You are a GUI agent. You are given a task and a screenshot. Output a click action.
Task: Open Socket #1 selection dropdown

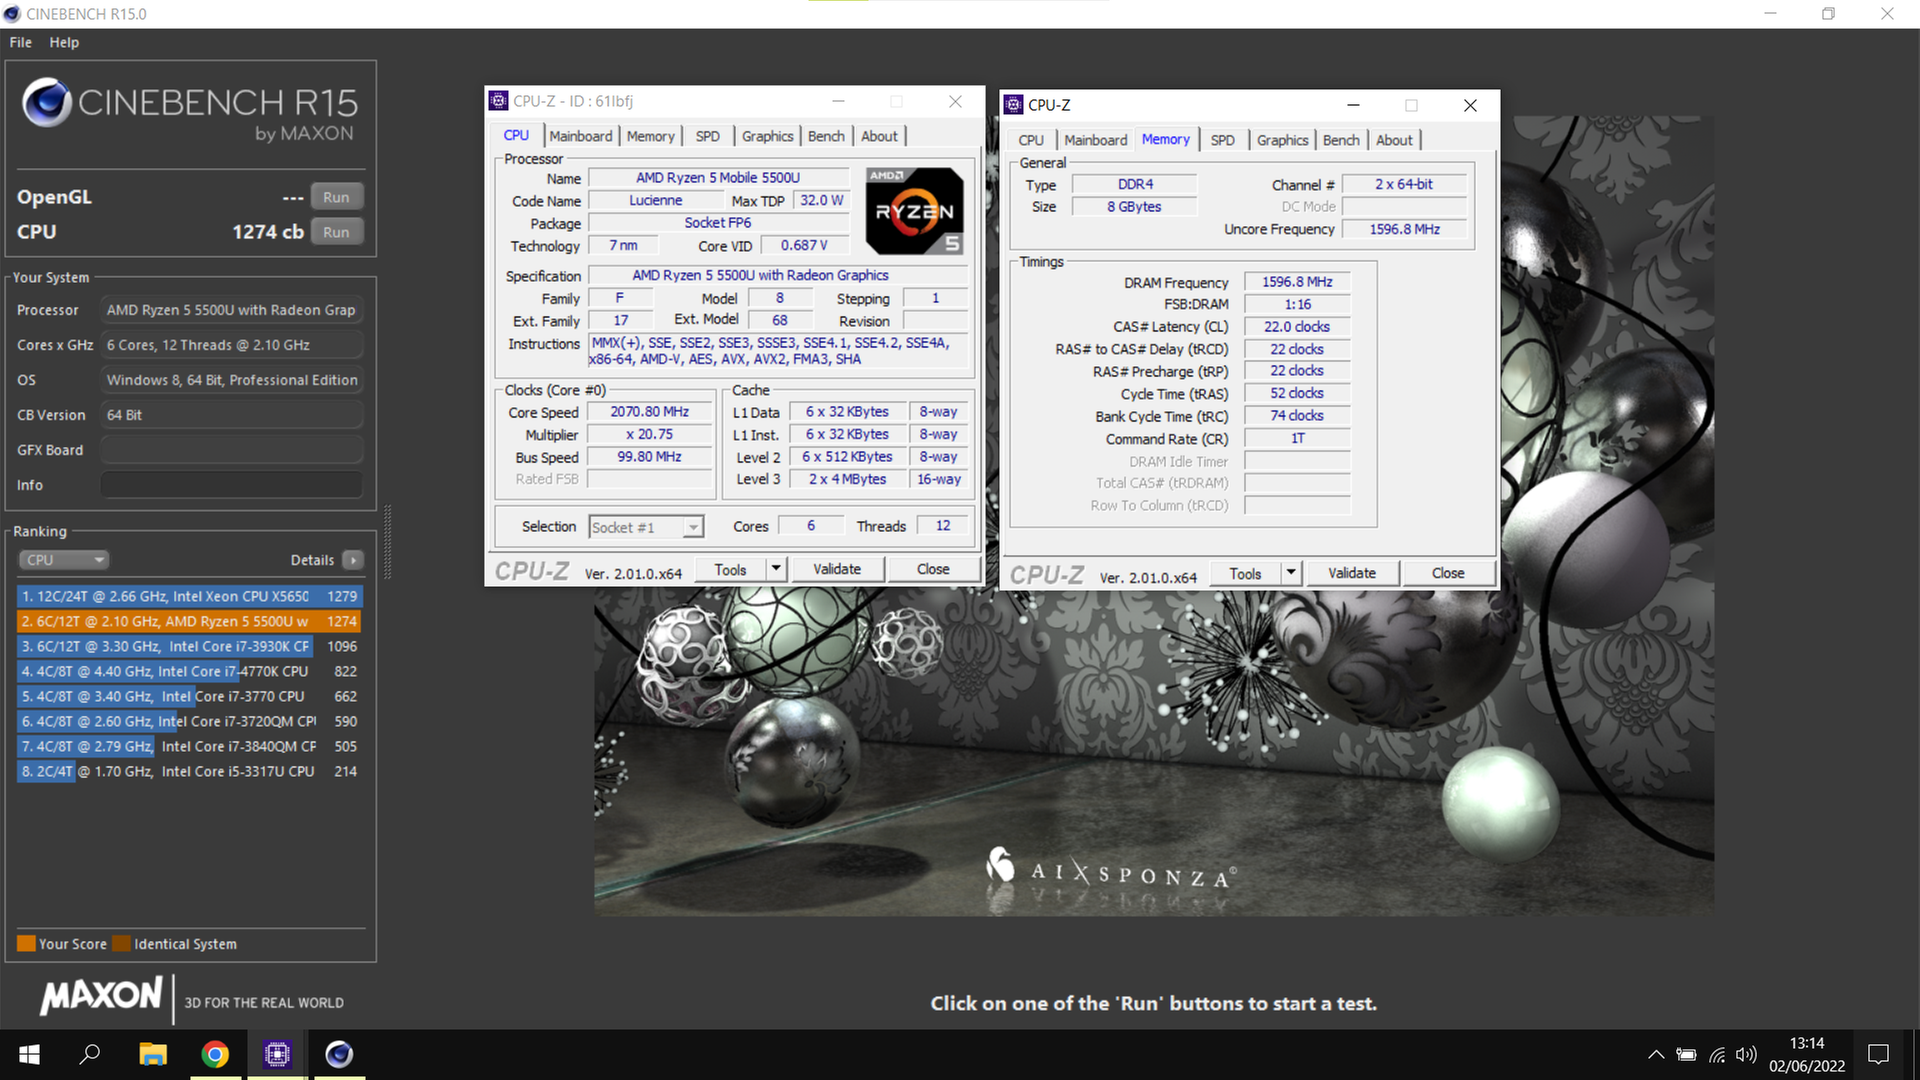tap(646, 527)
